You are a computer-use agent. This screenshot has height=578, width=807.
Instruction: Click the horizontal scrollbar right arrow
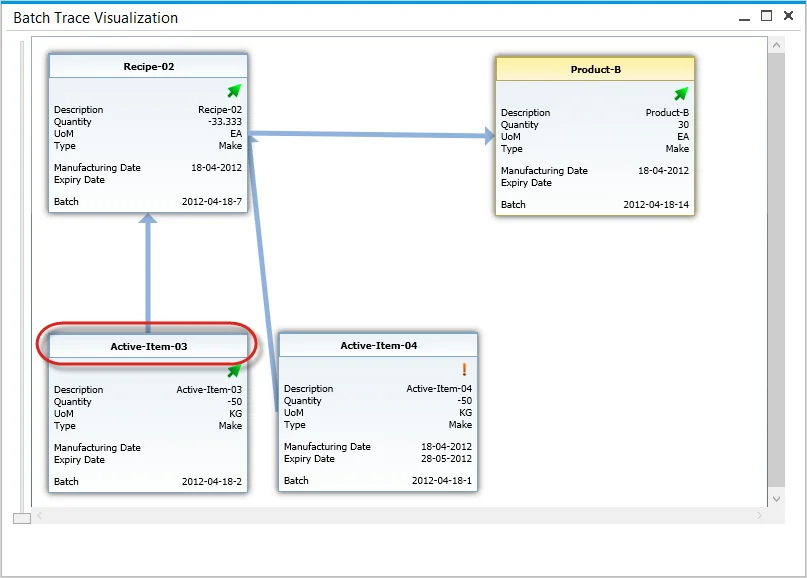point(759,516)
